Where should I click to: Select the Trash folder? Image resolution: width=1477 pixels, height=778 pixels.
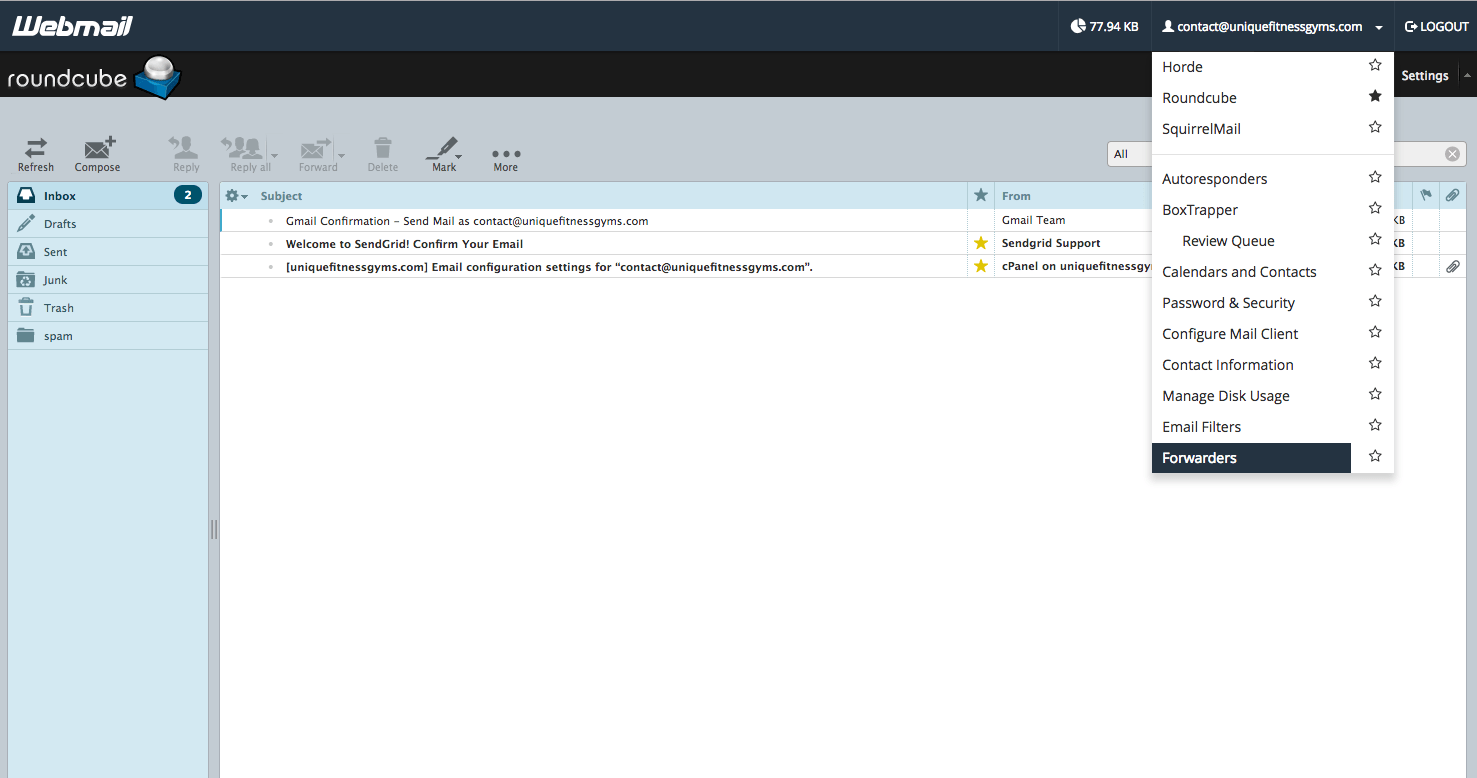coord(108,308)
